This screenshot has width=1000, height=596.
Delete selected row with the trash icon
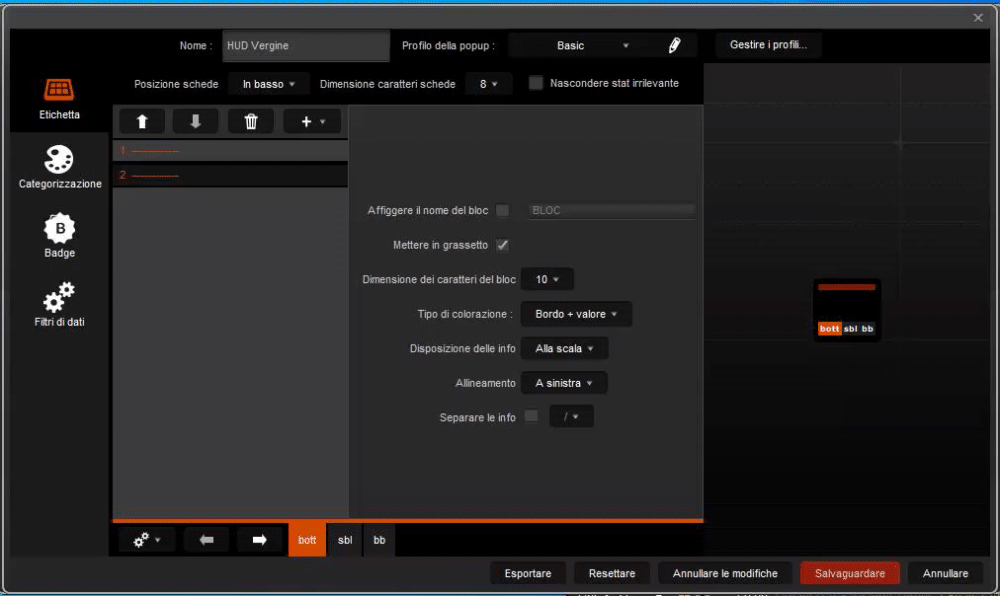[x=251, y=121]
